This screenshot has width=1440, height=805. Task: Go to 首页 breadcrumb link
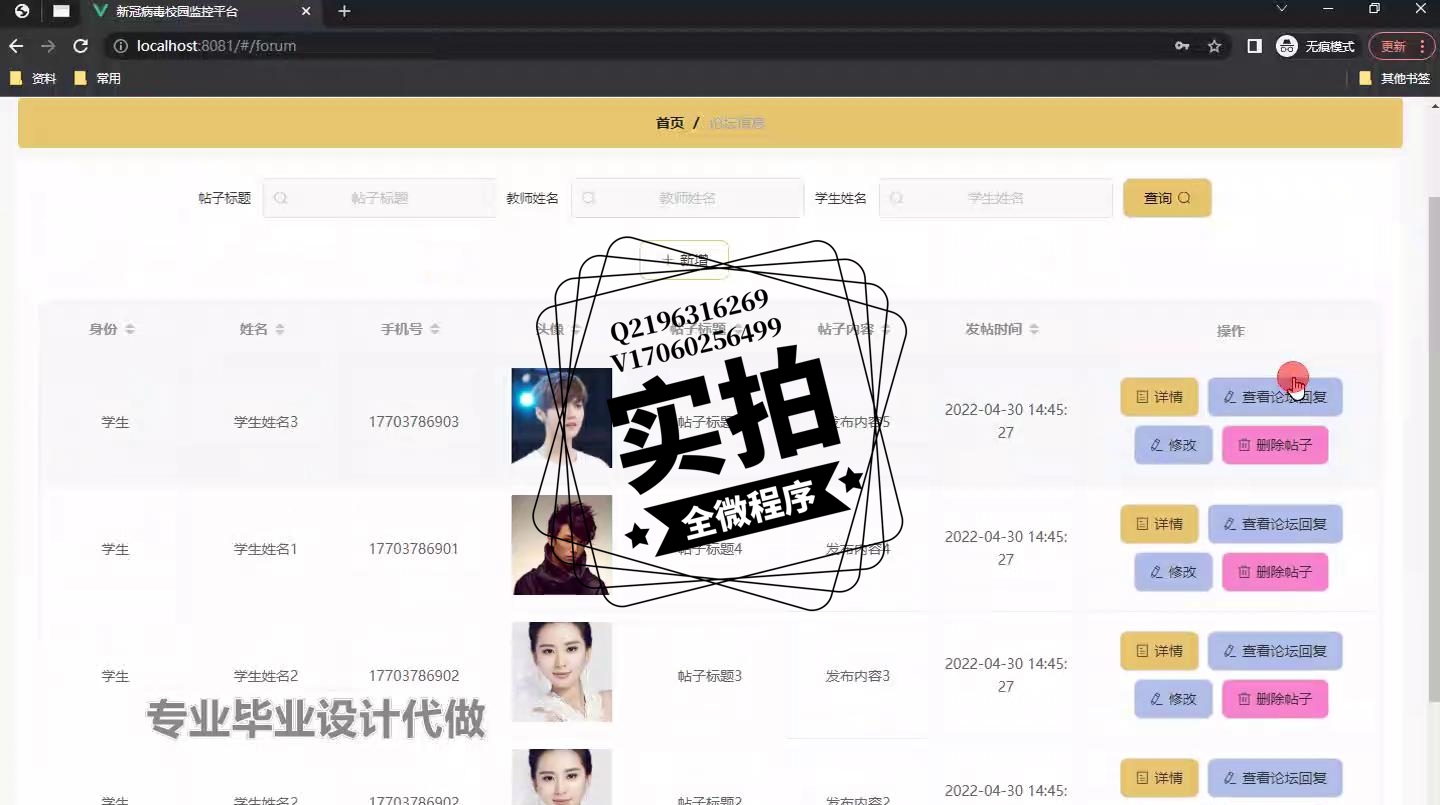coord(669,123)
